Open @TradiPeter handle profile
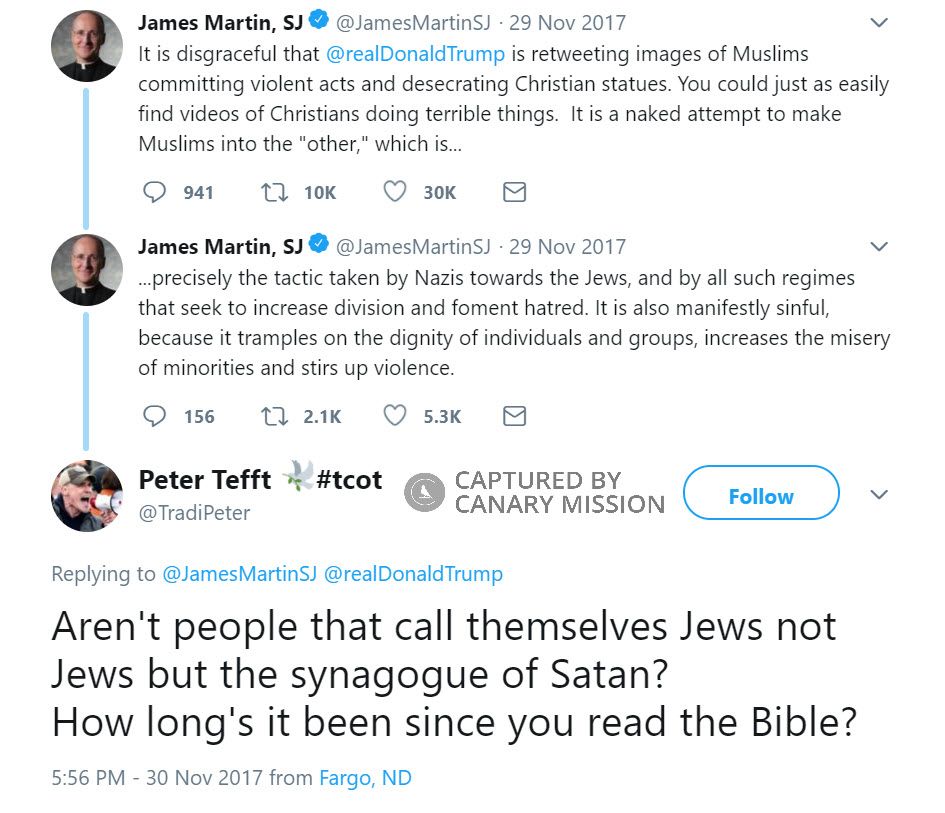 tap(194, 513)
